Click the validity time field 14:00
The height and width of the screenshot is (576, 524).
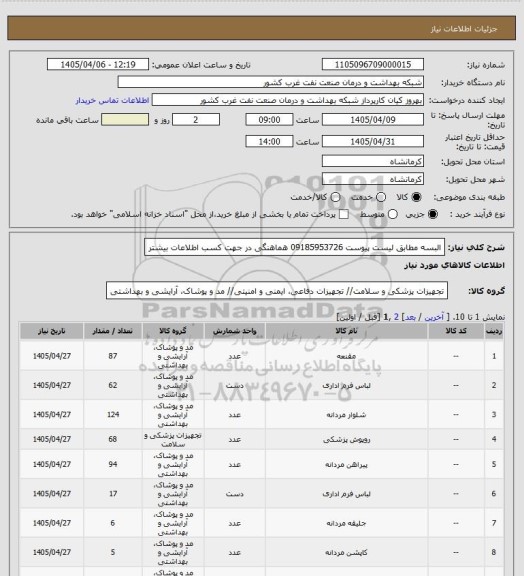(269, 141)
